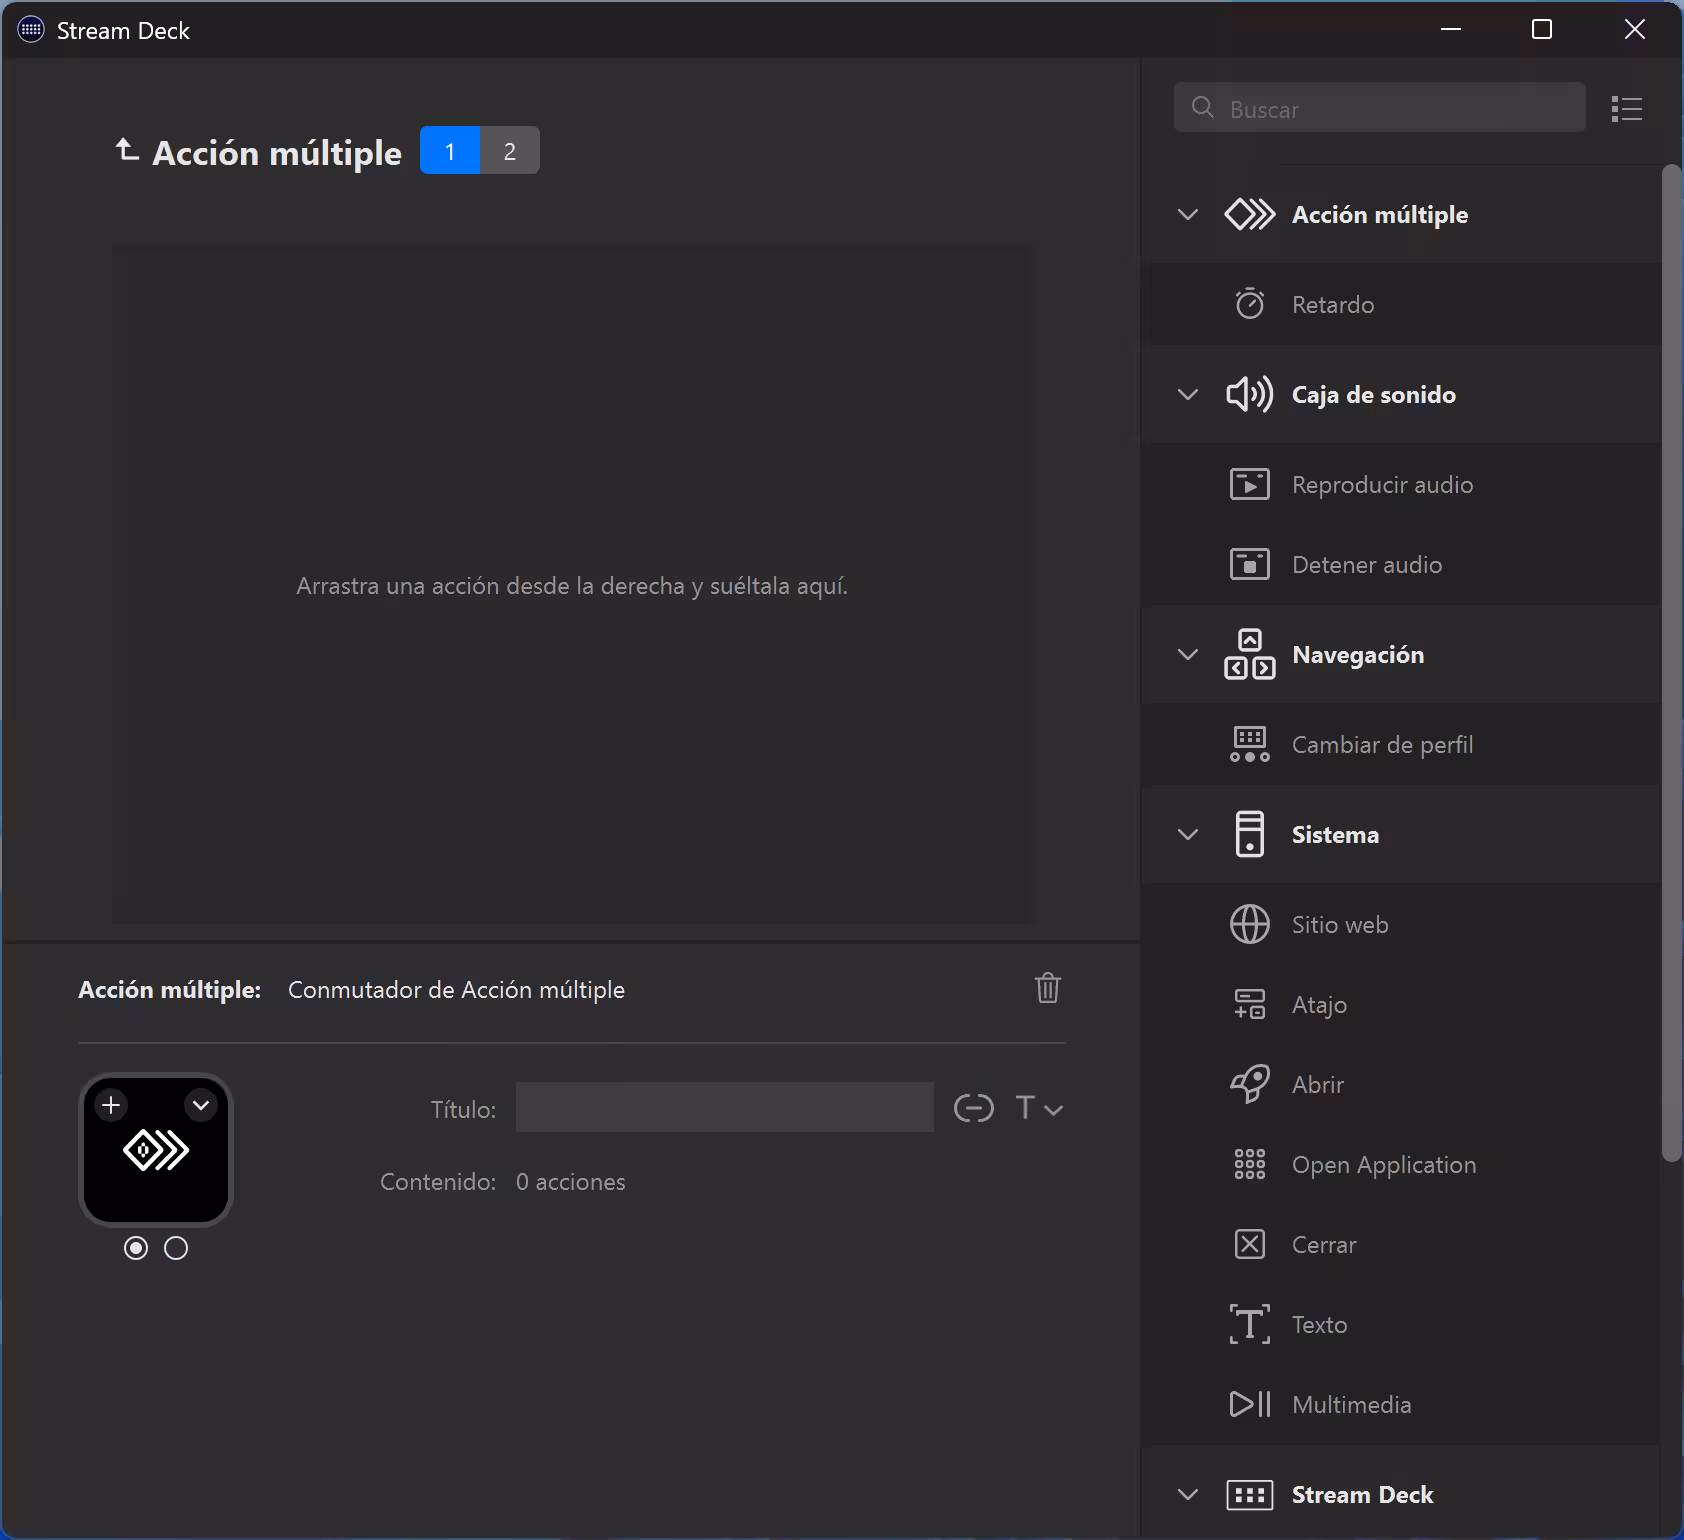Delete the action with the trash icon
This screenshot has height=1540, width=1684.
pos(1048,988)
